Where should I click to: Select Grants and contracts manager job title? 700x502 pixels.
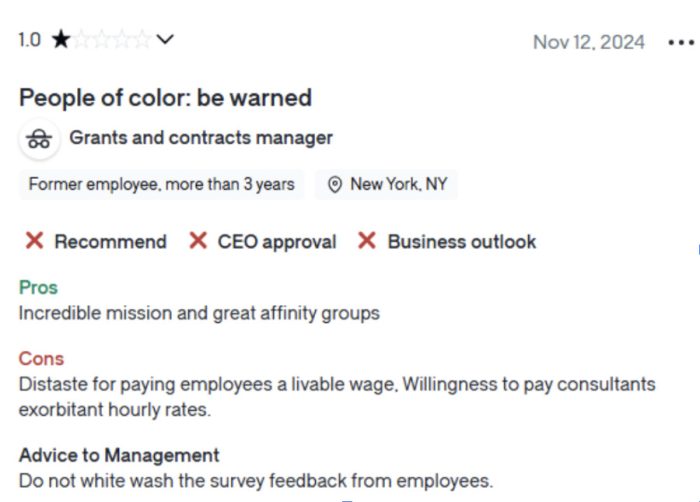point(201,138)
